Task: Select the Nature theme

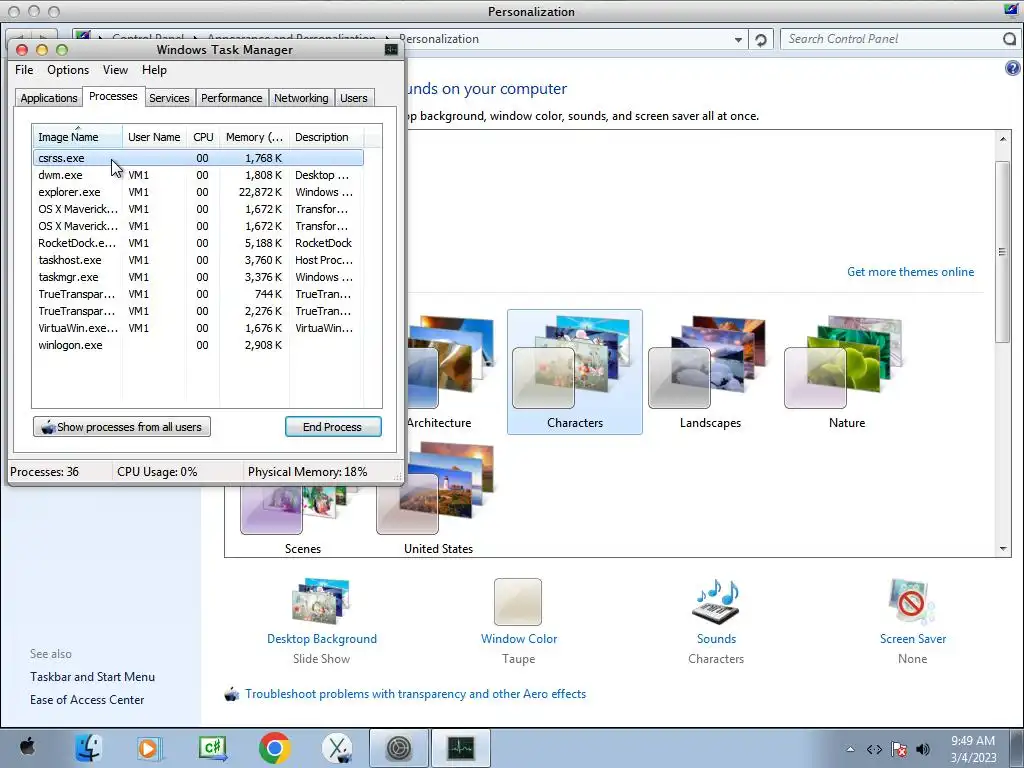Action: click(x=847, y=372)
